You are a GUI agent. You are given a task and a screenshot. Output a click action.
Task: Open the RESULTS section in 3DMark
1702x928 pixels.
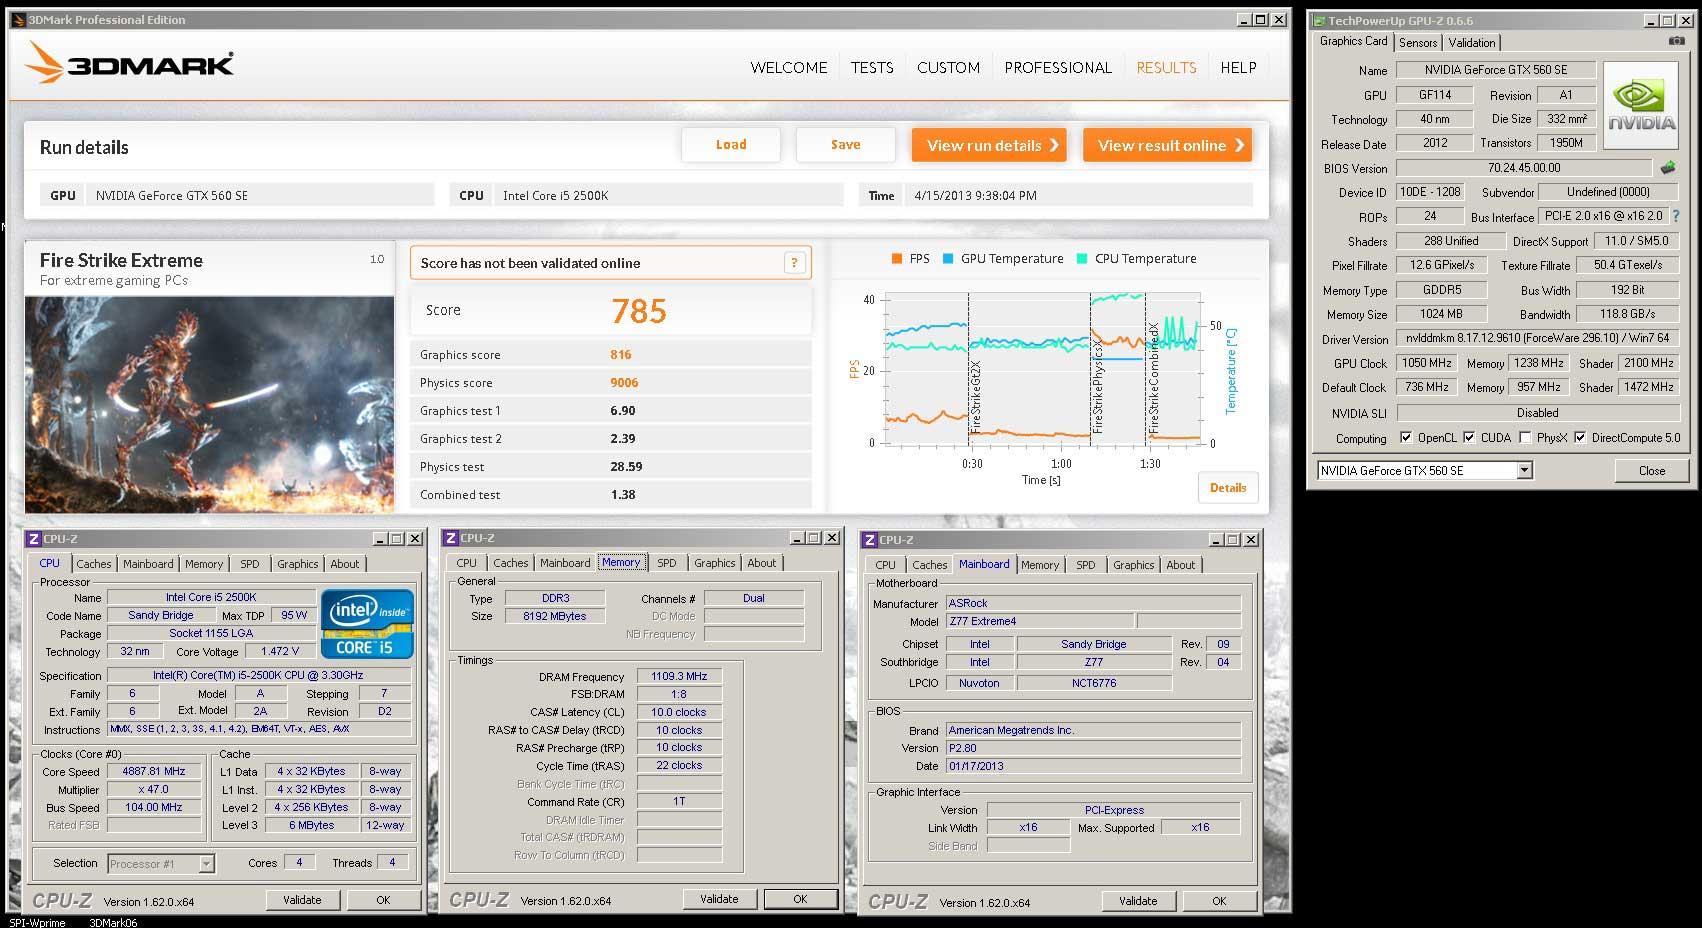(1166, 68)
